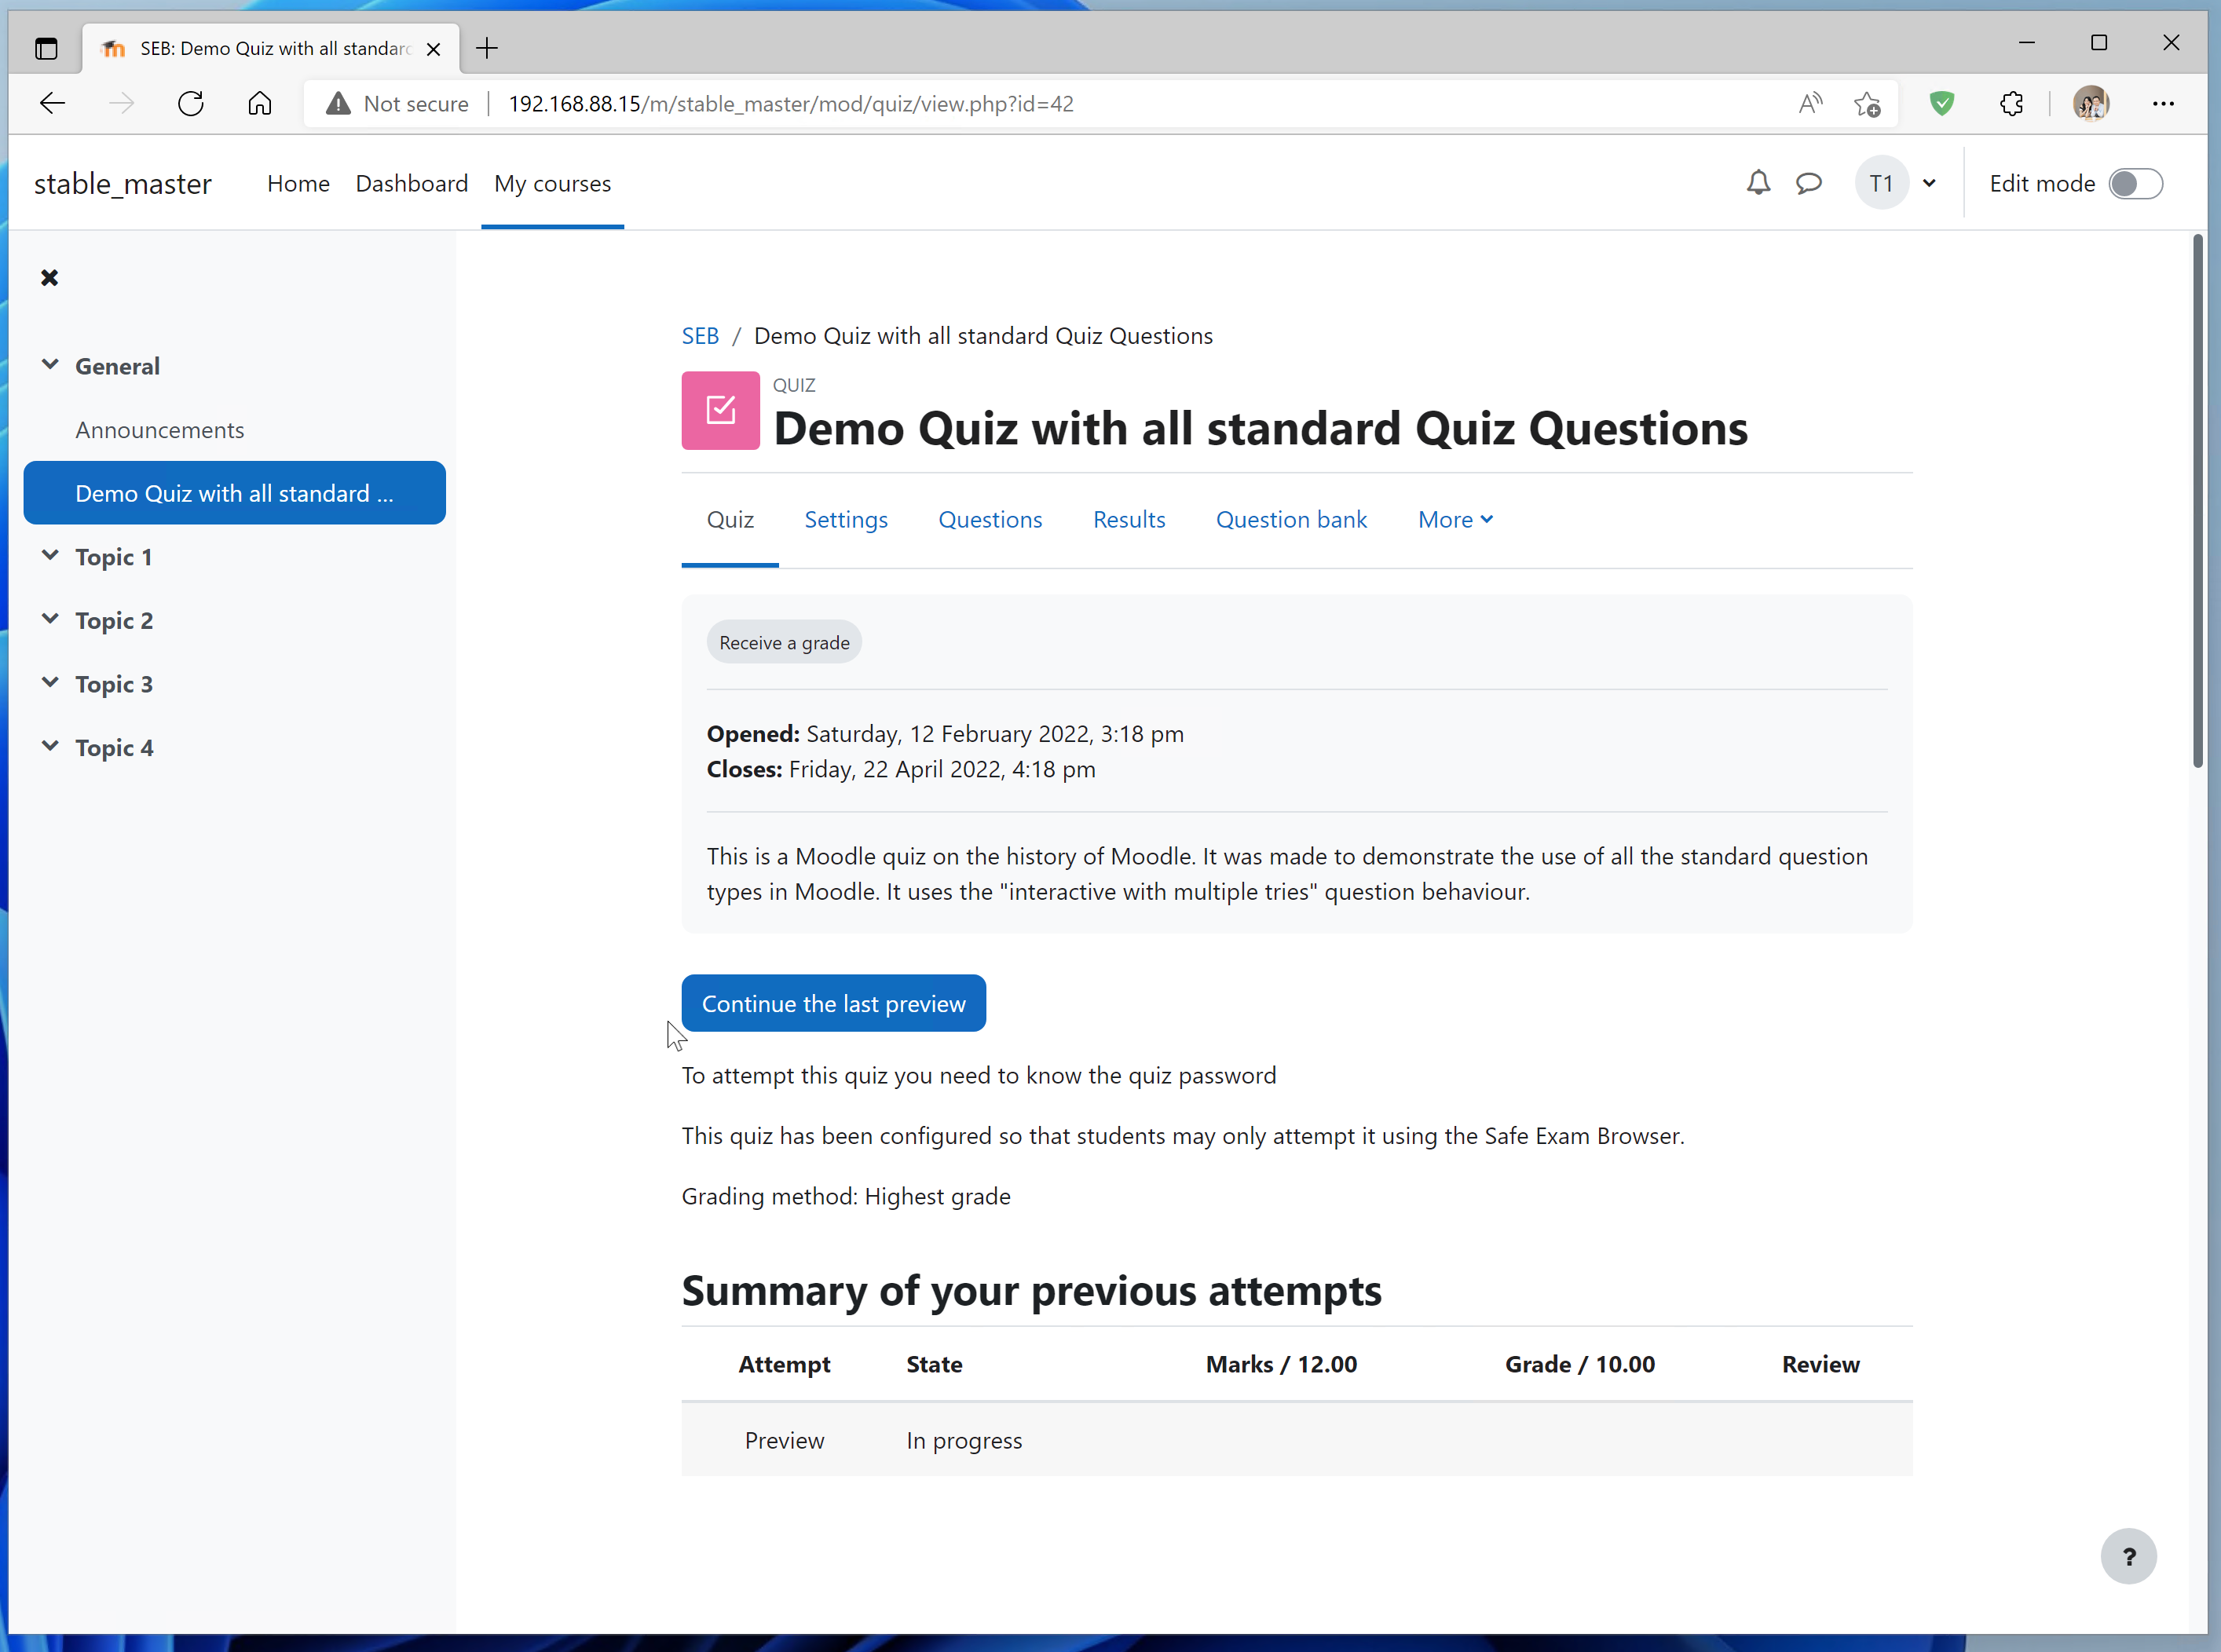
Task: Select Demo Quiz item in course index
Action: point(234,493)
